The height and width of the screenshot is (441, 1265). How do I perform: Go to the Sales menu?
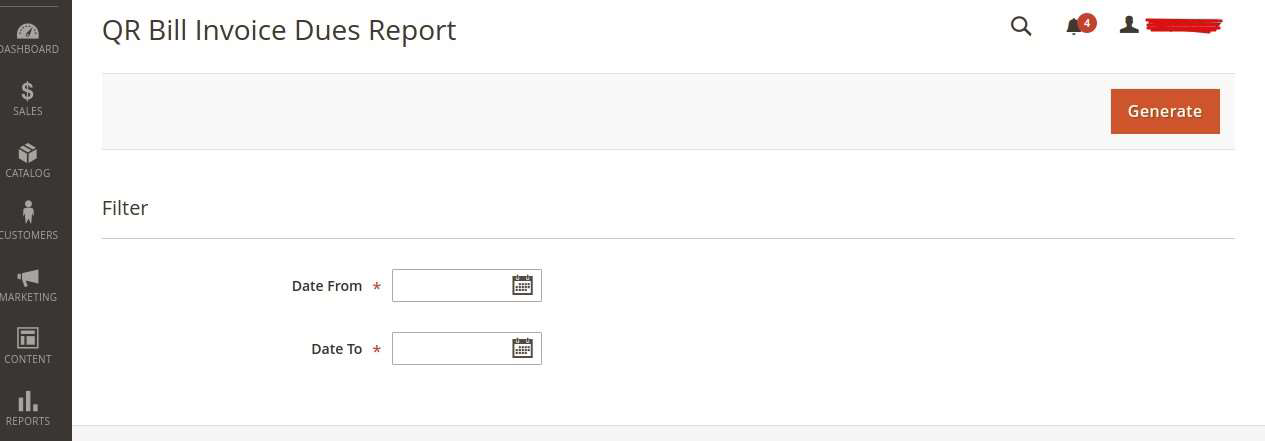click(x=28, y=98)
